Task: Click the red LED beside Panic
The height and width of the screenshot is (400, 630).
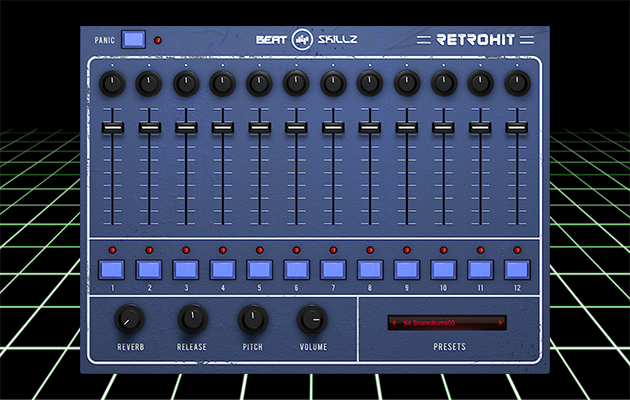Action: pyautogui.click(x=157, y=41)
